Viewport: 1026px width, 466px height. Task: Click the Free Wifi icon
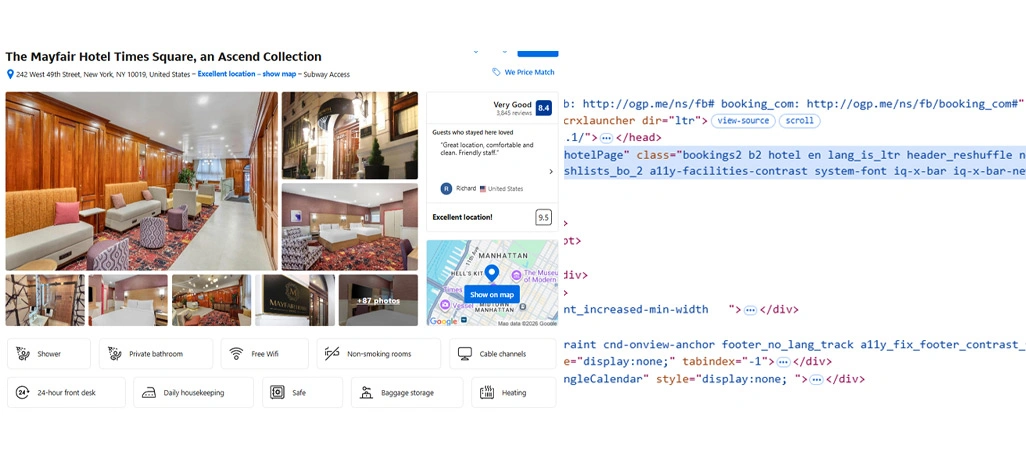coord(236,354)
